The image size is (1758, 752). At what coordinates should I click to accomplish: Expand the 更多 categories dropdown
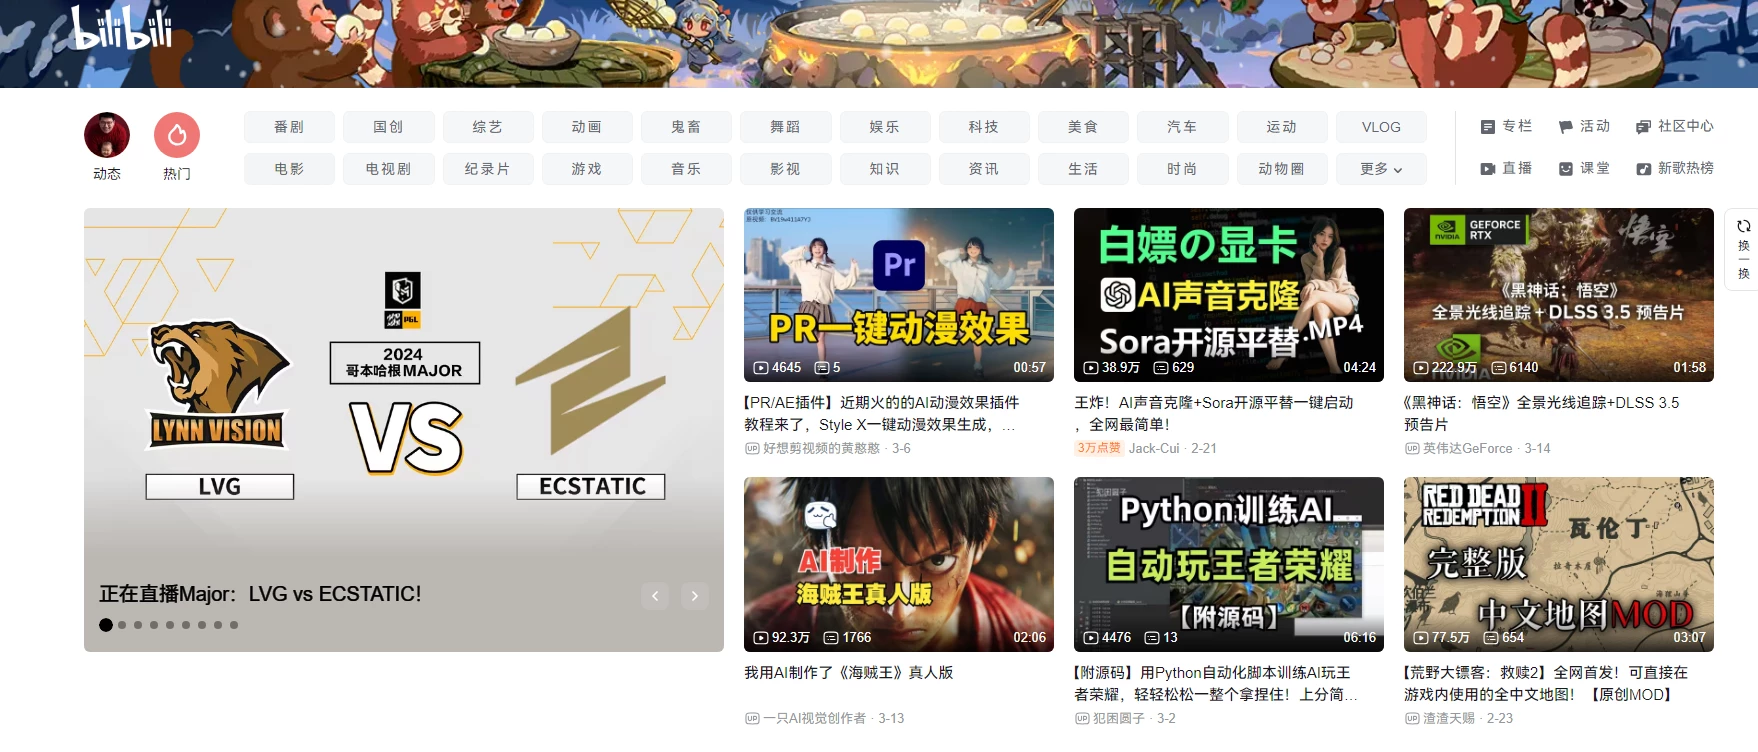[1381, 169]
